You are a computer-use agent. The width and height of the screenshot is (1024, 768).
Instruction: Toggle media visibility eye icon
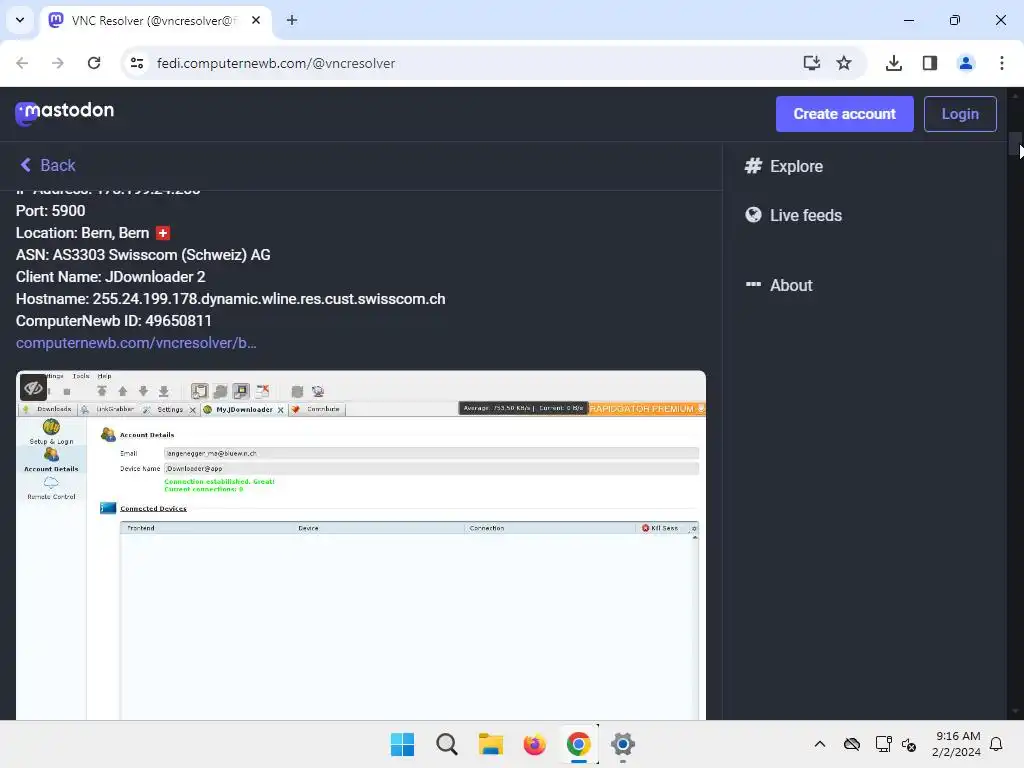pyautogui.click(x=33, y=388)
